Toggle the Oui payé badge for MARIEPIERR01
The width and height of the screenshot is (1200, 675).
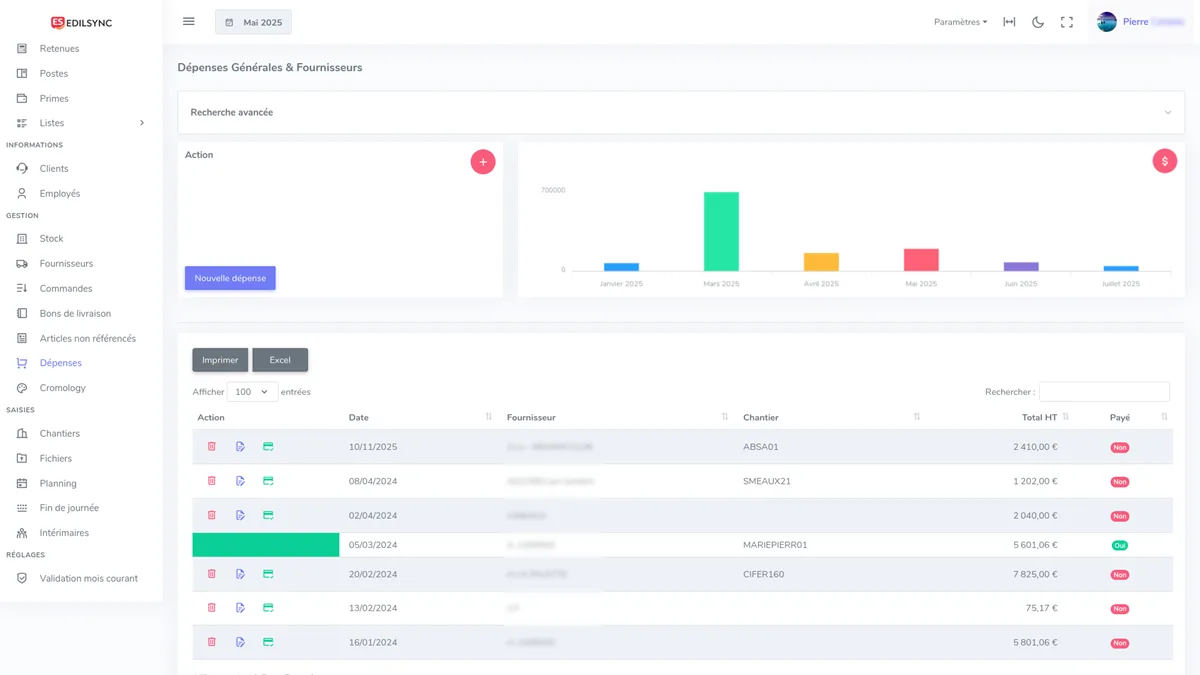pyautogui.click(x=1120, y=545)
